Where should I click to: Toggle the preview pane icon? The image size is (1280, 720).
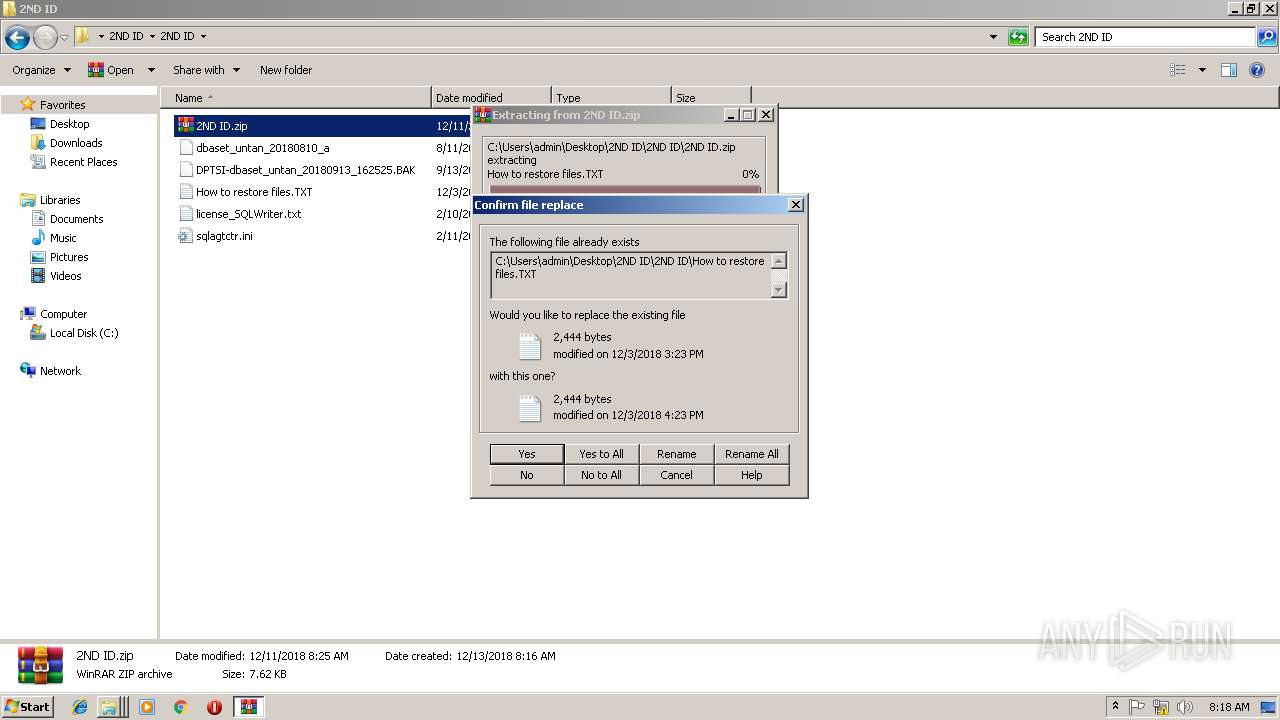click(1229, 70)
